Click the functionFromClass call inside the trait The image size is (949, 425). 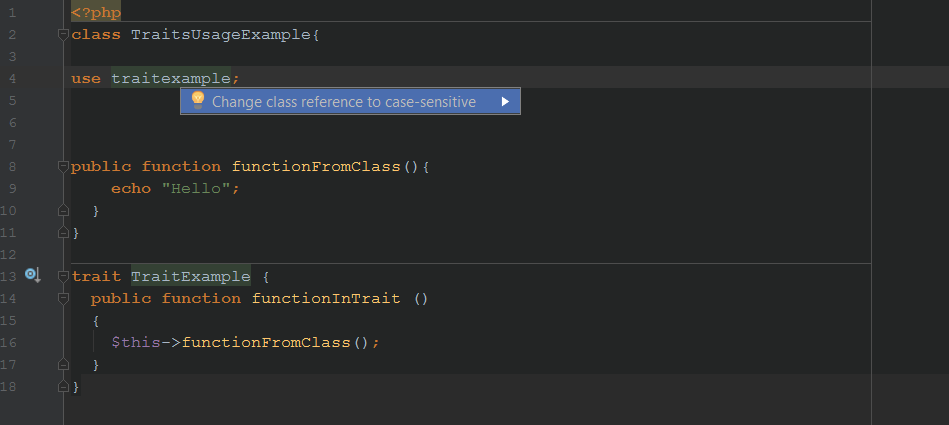point(266,343)
